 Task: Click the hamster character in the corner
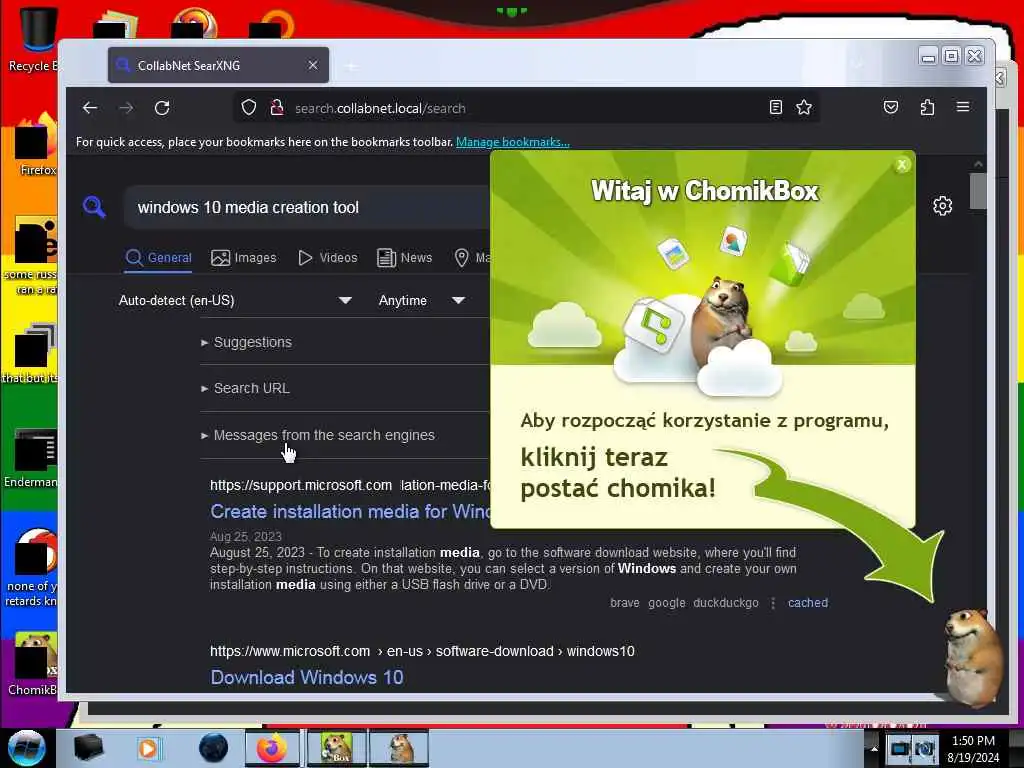[973, 656]
